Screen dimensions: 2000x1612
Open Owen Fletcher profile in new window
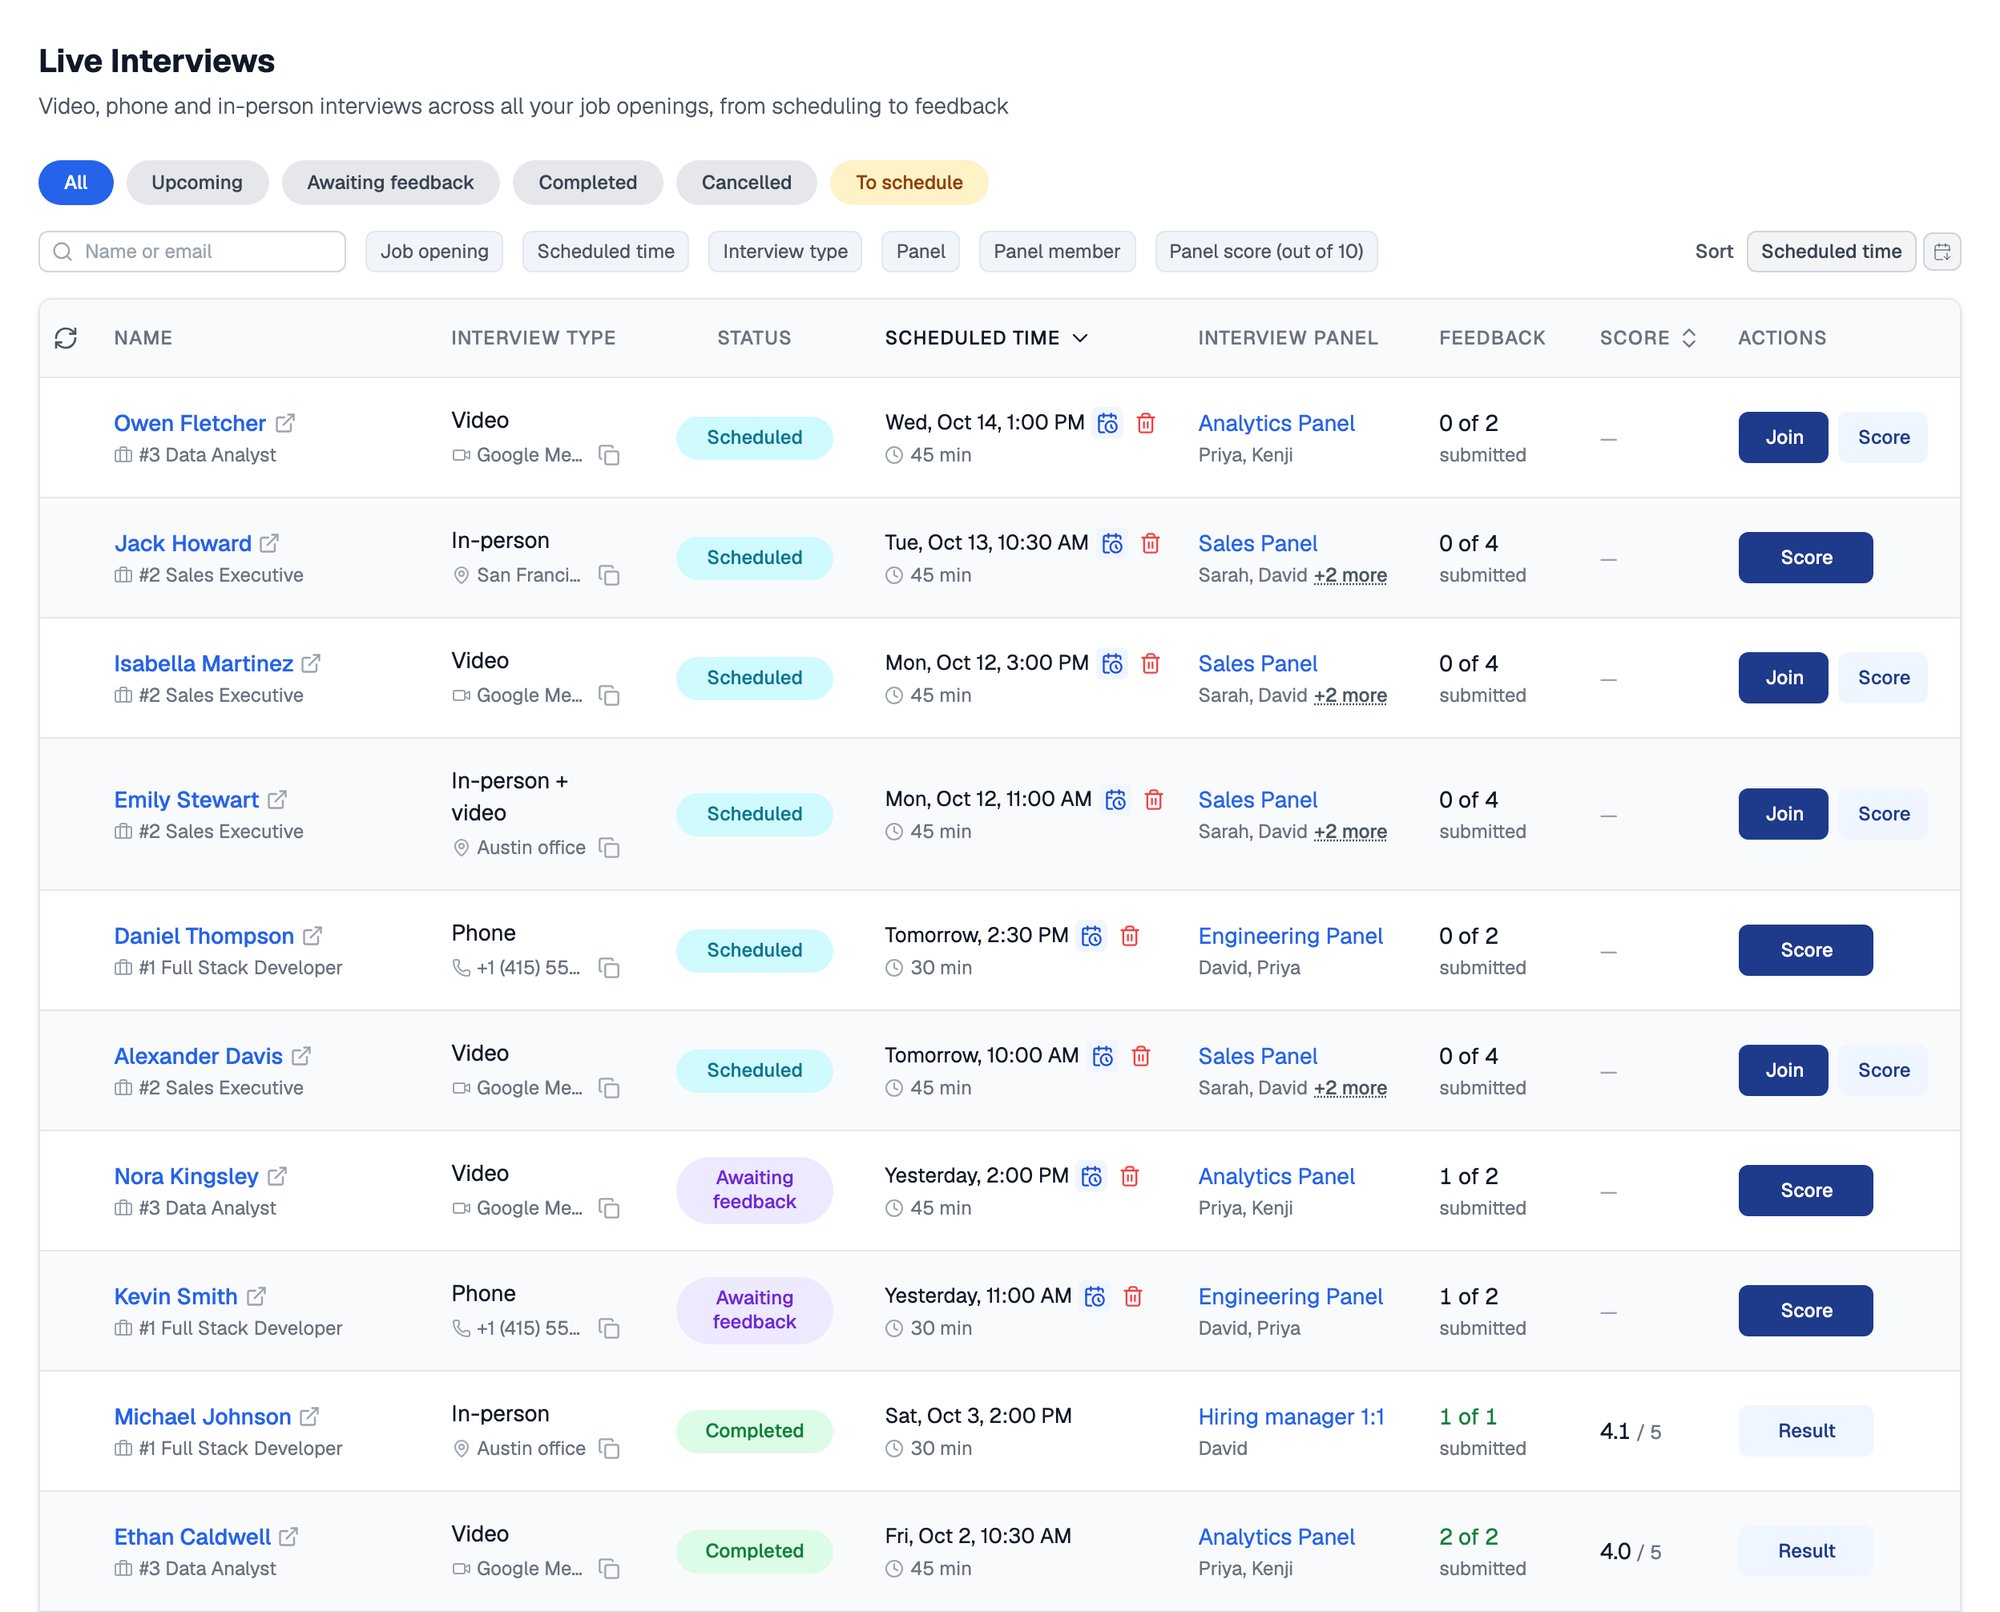click(x=285, y=423)
